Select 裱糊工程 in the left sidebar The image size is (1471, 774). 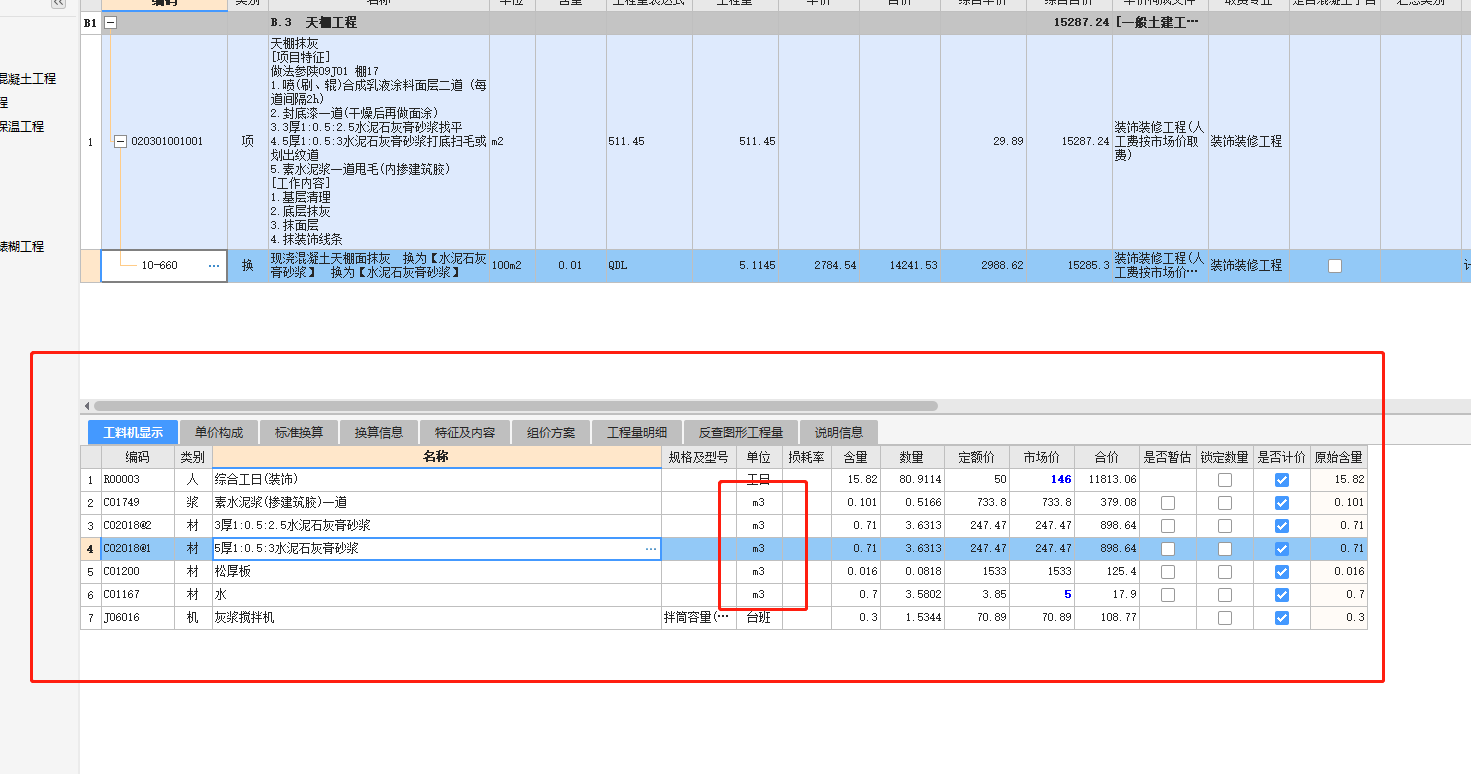(x=21, y=247)
